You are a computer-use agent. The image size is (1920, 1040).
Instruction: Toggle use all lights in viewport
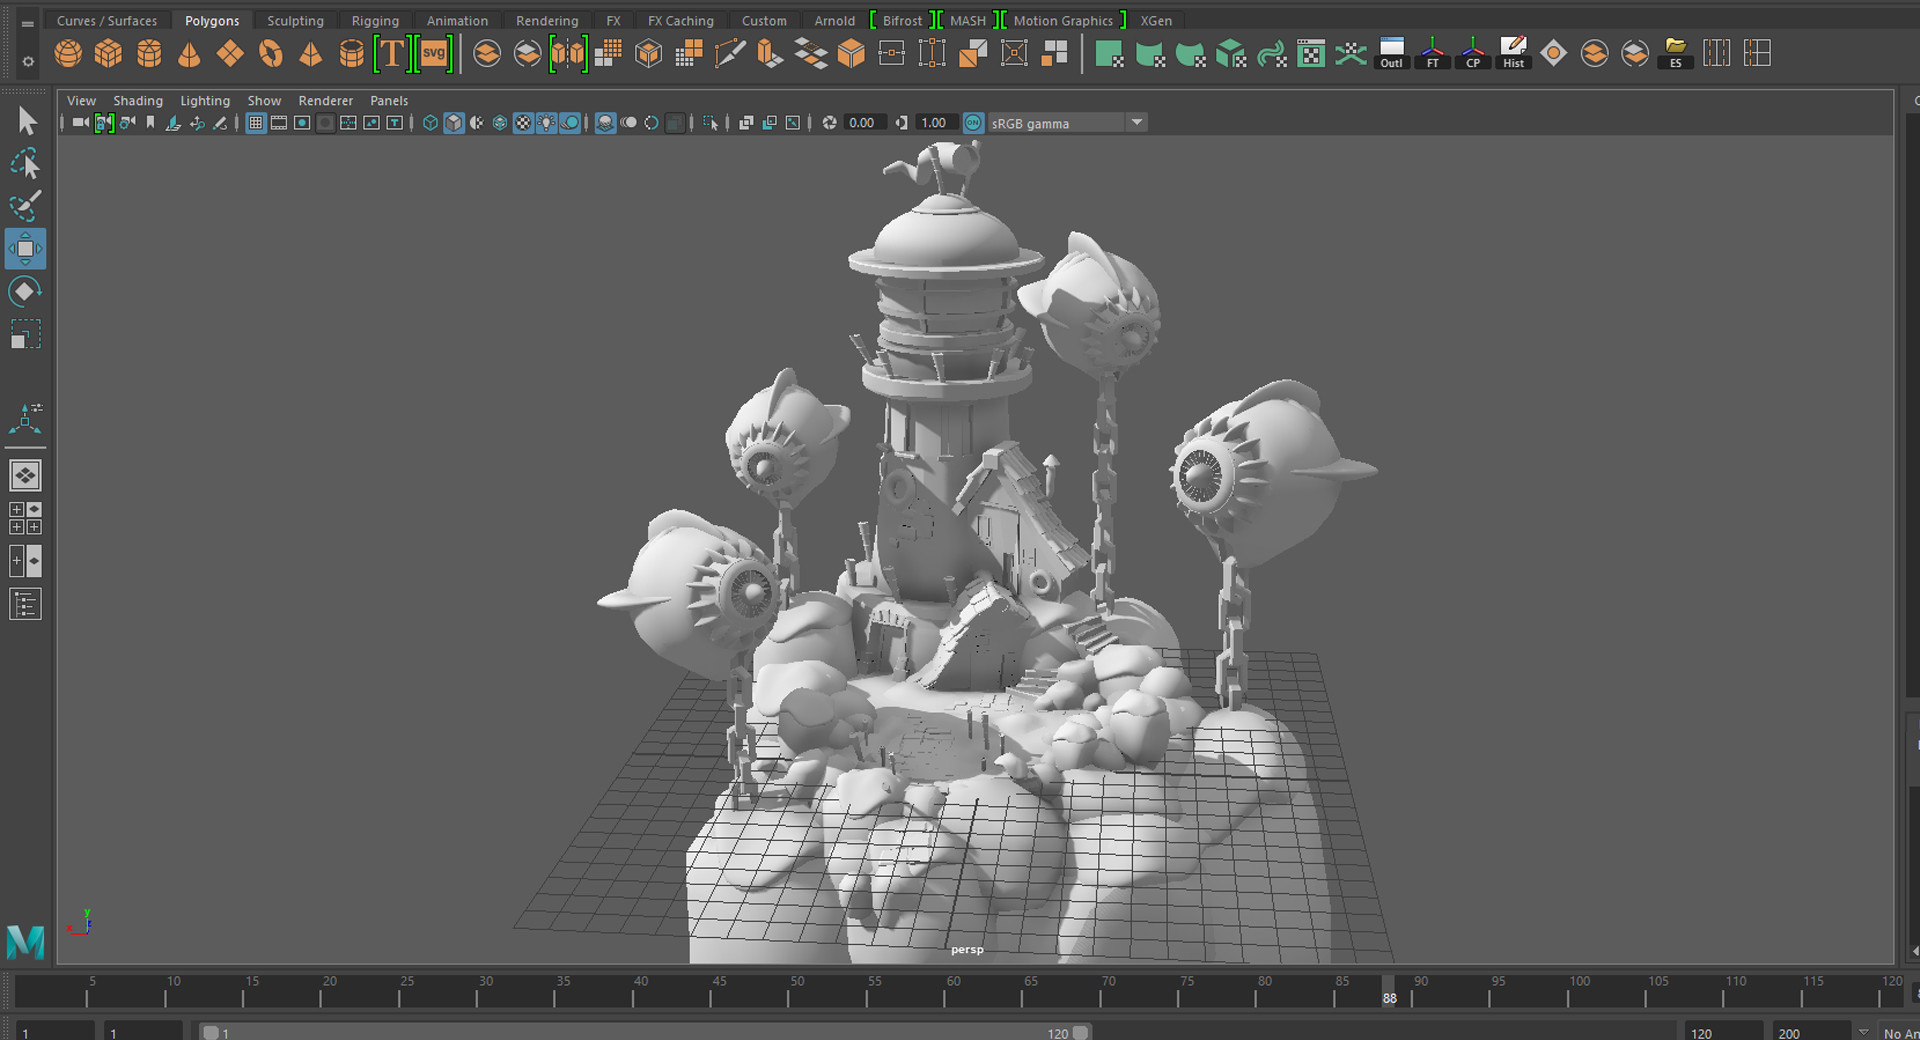[x=546, y=123]
